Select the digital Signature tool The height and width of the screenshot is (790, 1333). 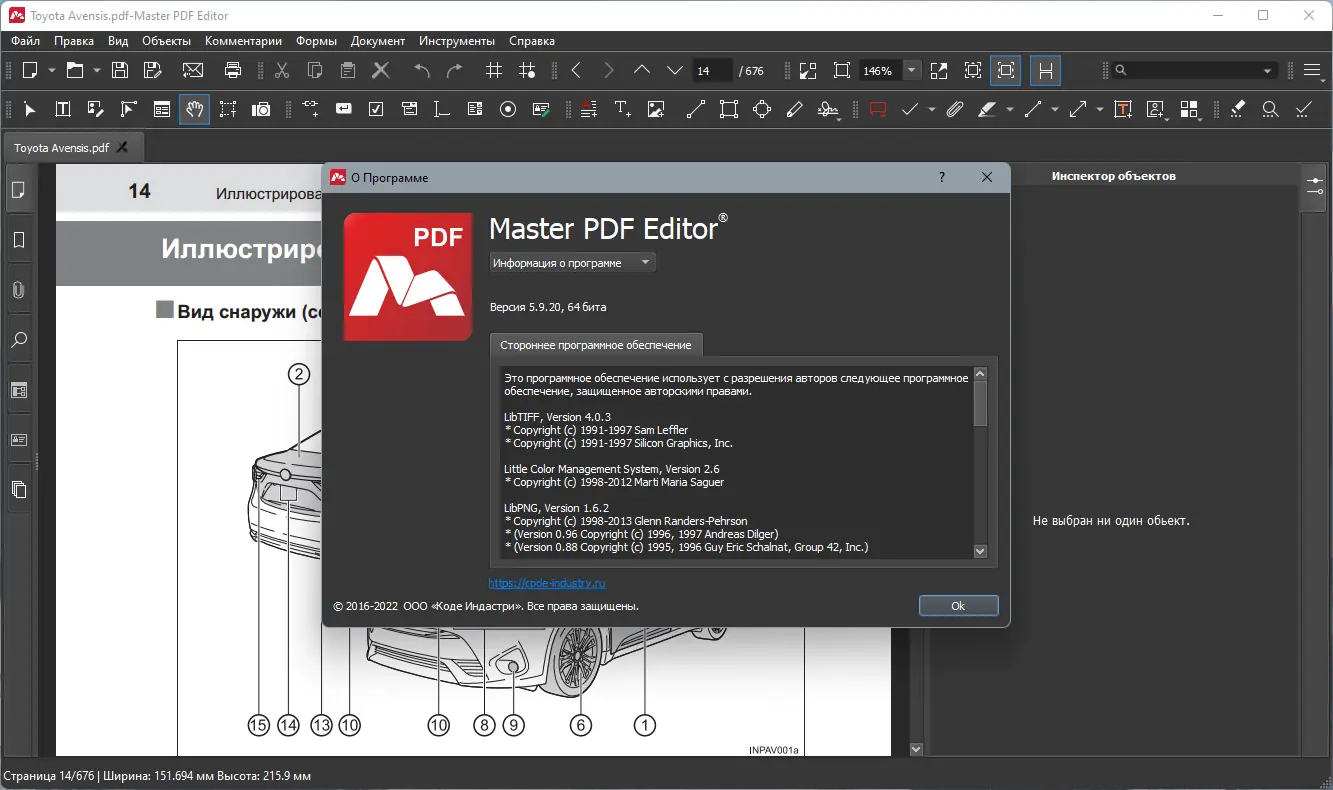pos(829,109)
